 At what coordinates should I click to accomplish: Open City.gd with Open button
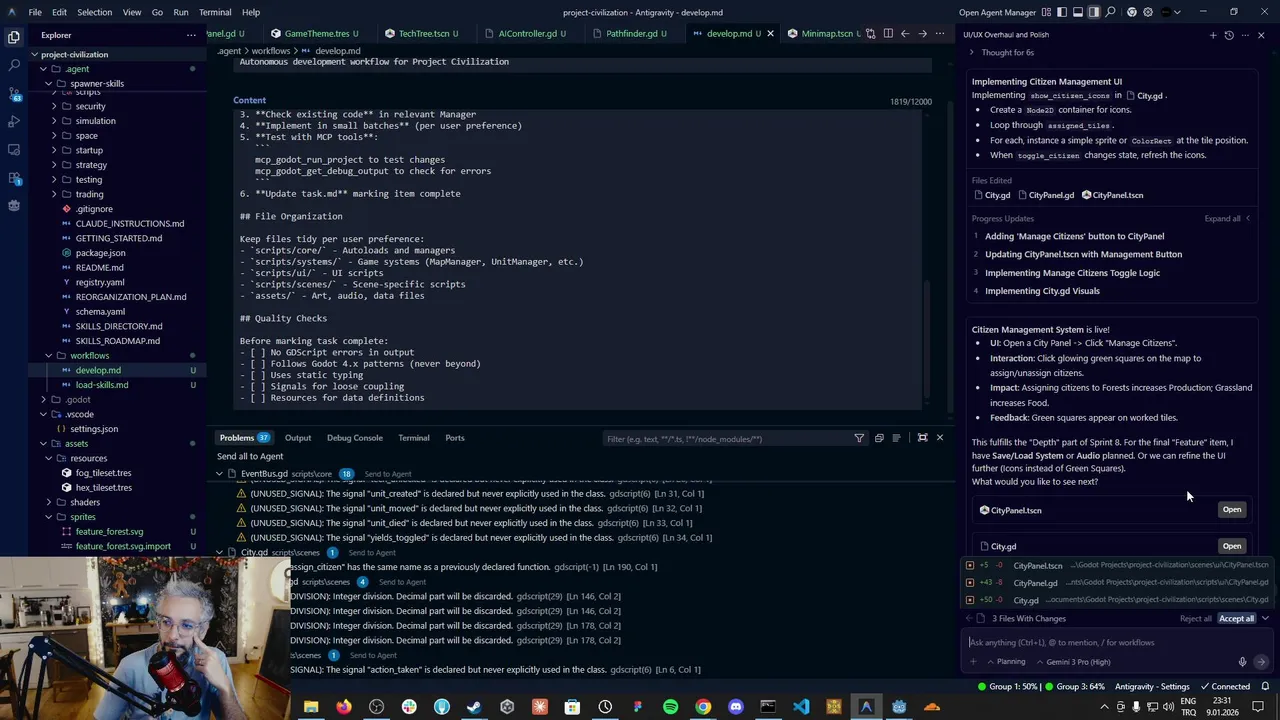1232,546
